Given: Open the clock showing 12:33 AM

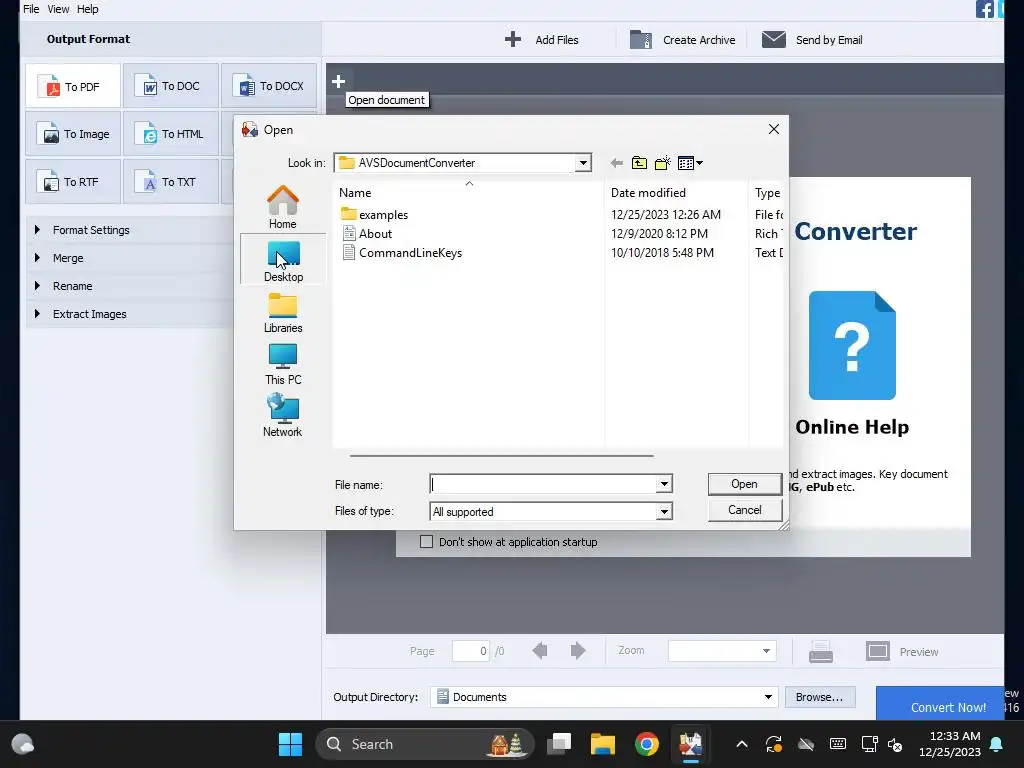Looking at the screenshot, I should pos(950,744).
